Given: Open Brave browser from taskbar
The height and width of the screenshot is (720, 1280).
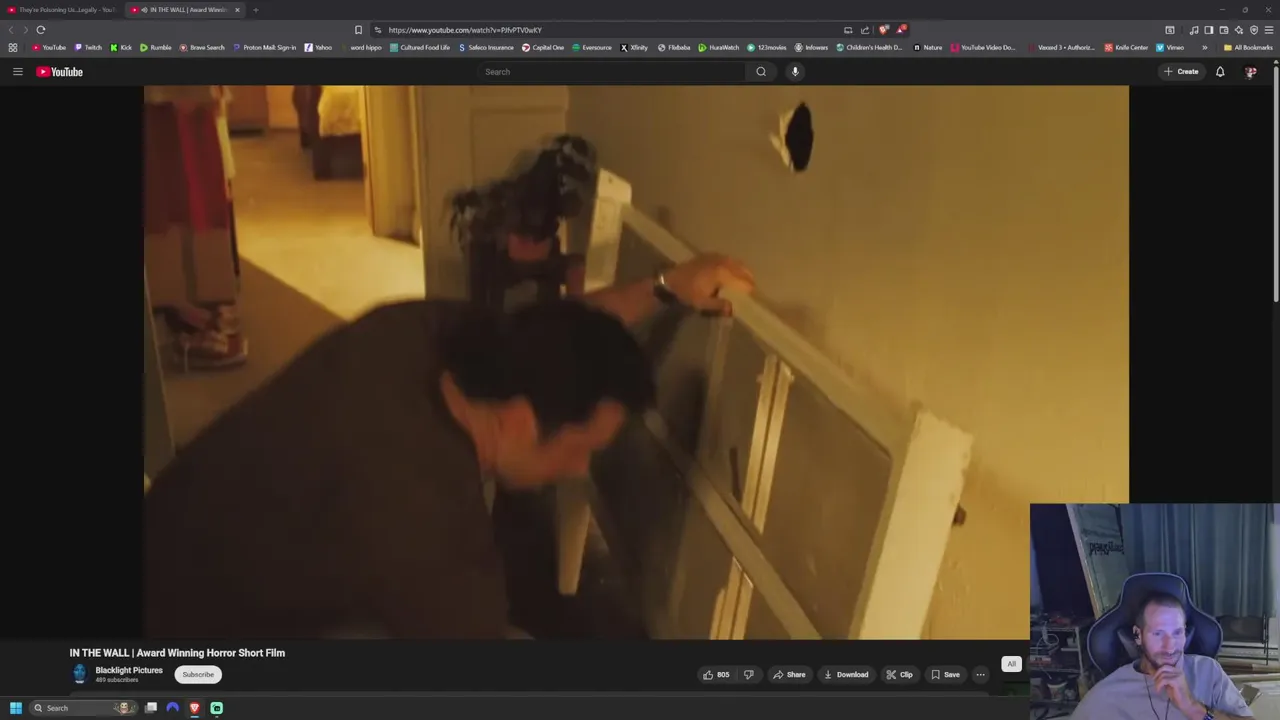Looking at the screenshot, I should (x=194, y=708).
